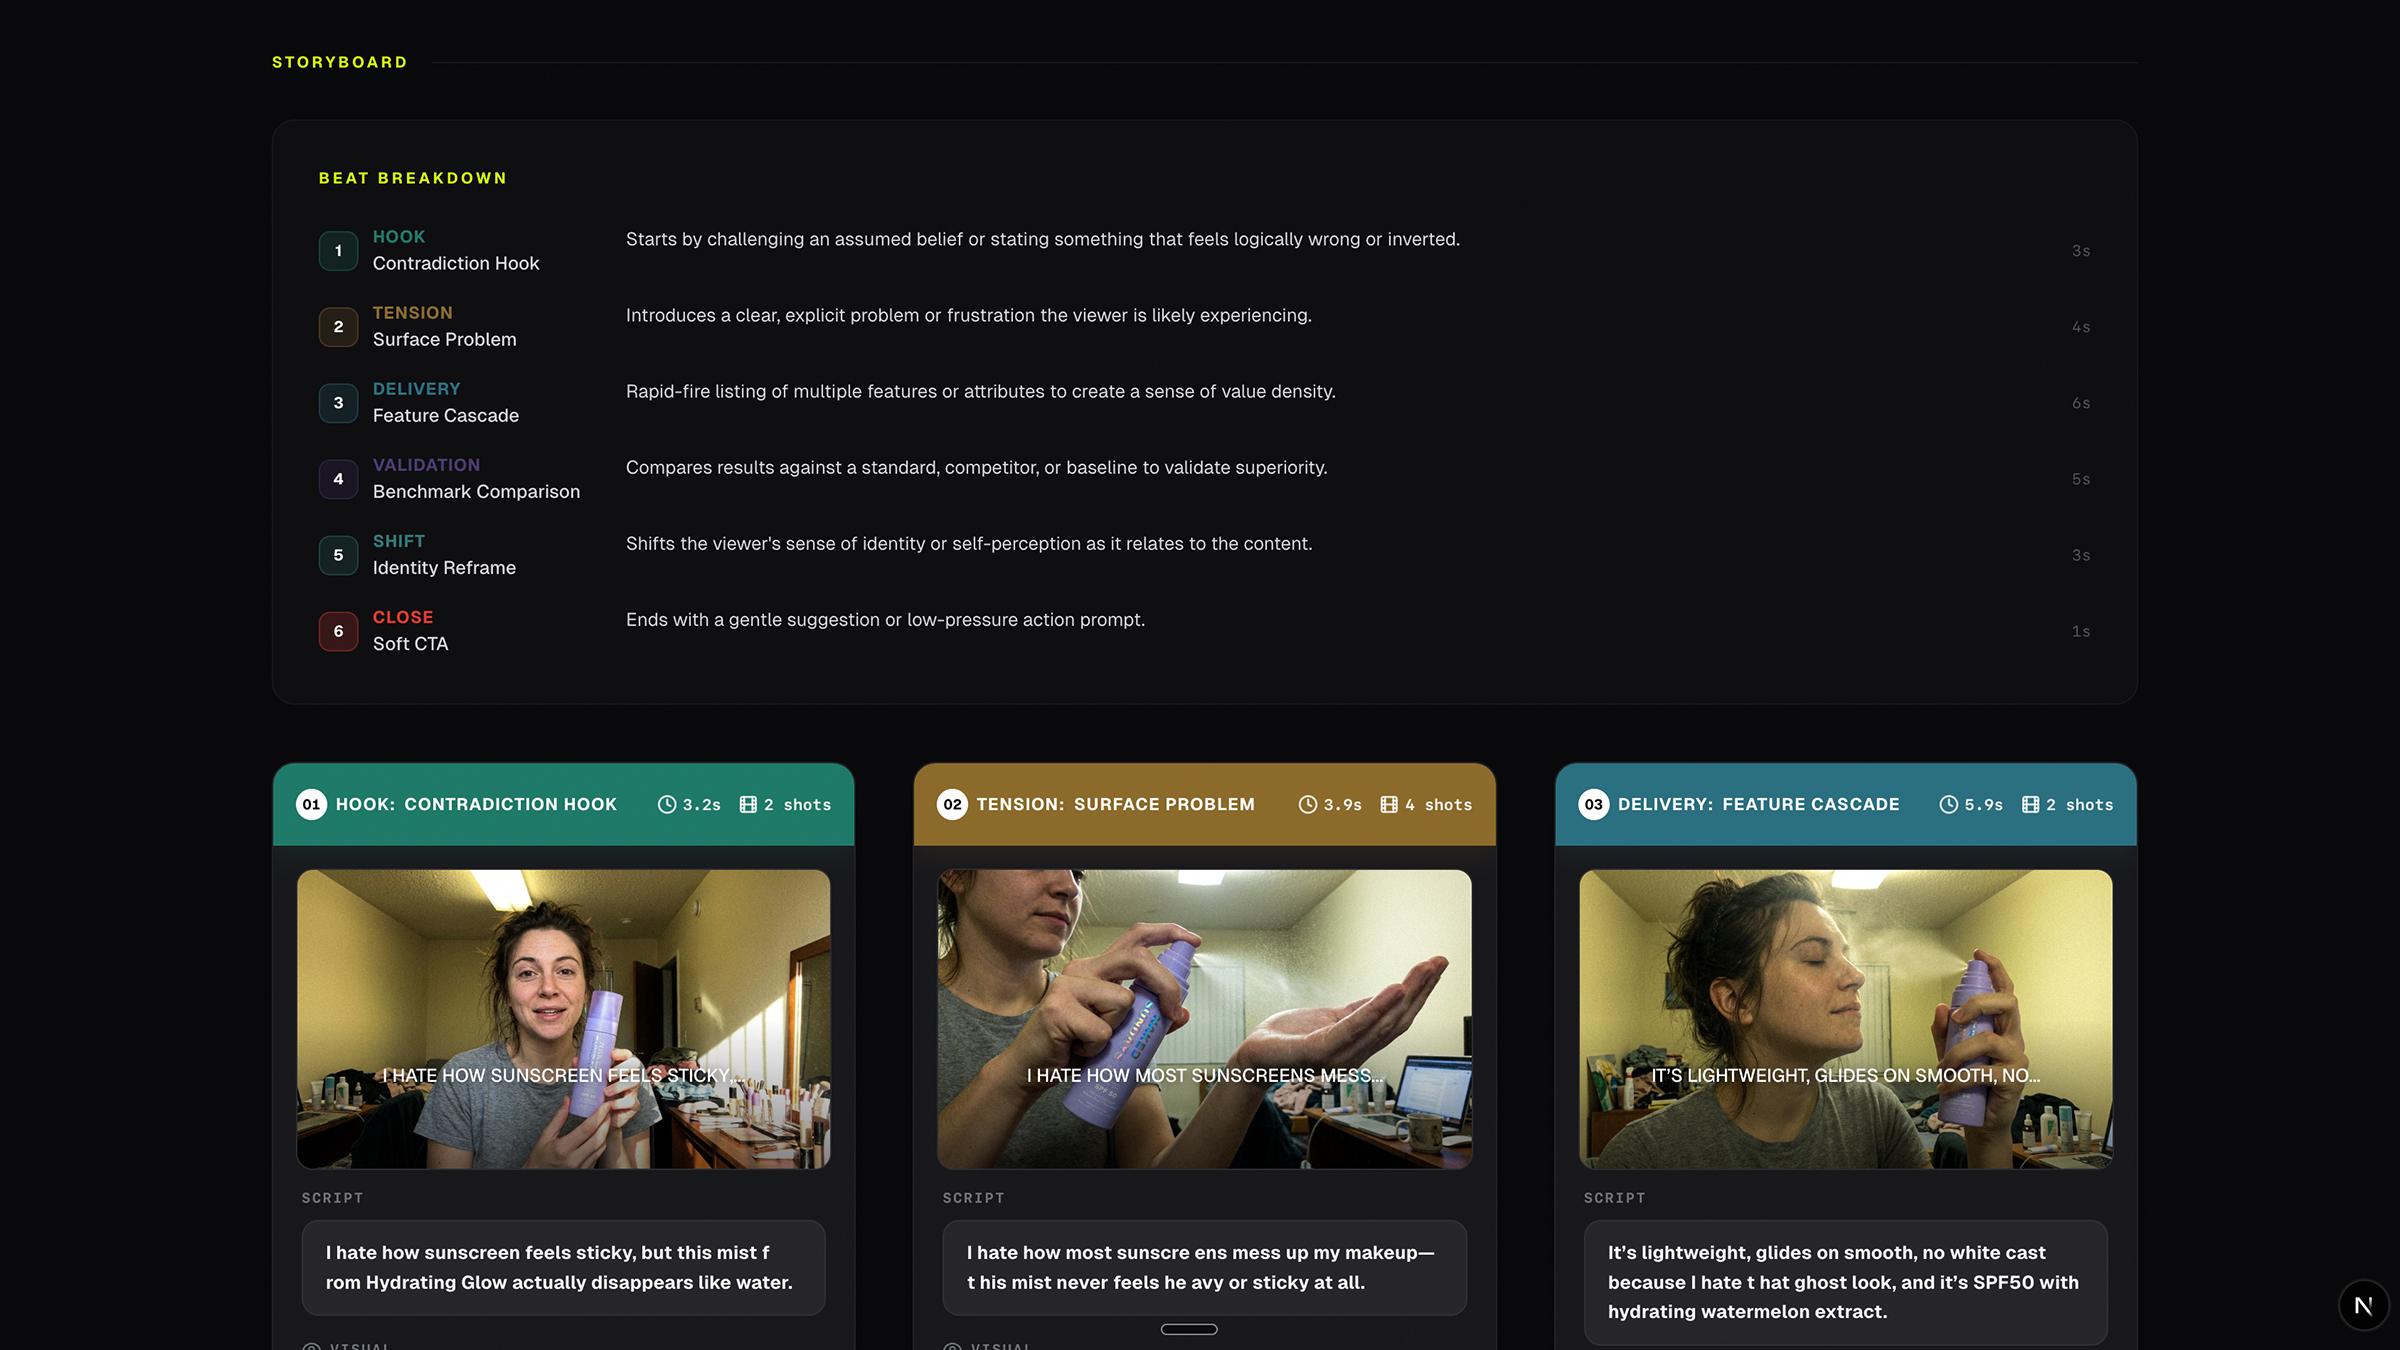Viewport: 2400px width, 1350px height.
Task: Click the 01 number badge on Hook card
Action: [312, 805]
